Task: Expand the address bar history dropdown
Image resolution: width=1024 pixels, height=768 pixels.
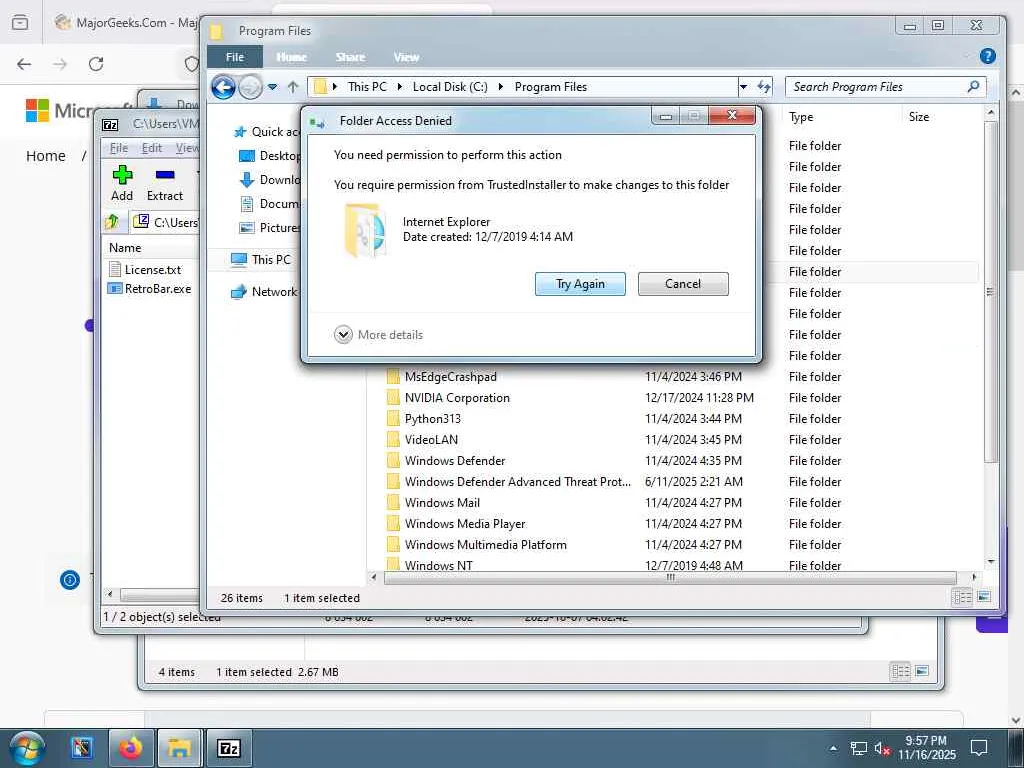Action: (743, 87)
